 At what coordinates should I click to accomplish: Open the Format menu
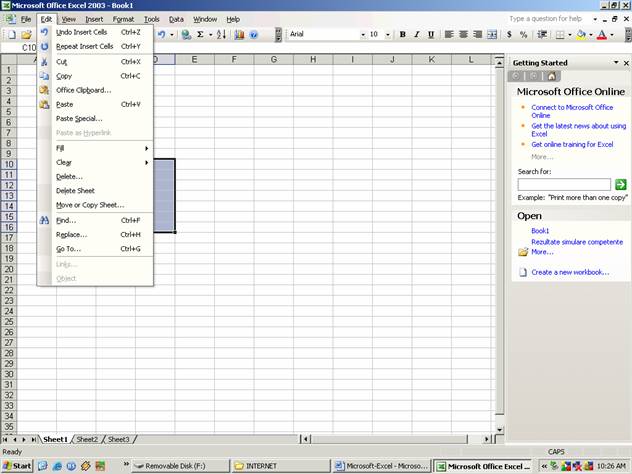pyautogui.click(x=123, y=19)
